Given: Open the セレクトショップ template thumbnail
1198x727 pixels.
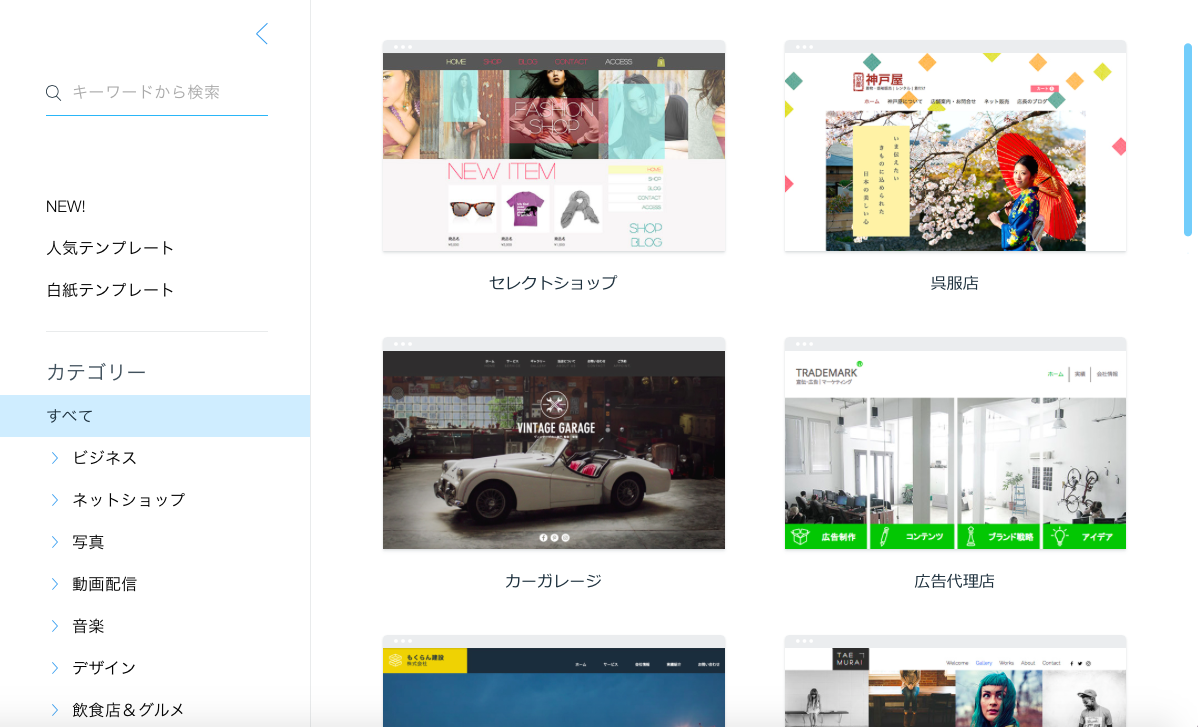Looking at the screenshot, I should click(x=554, y=146).
